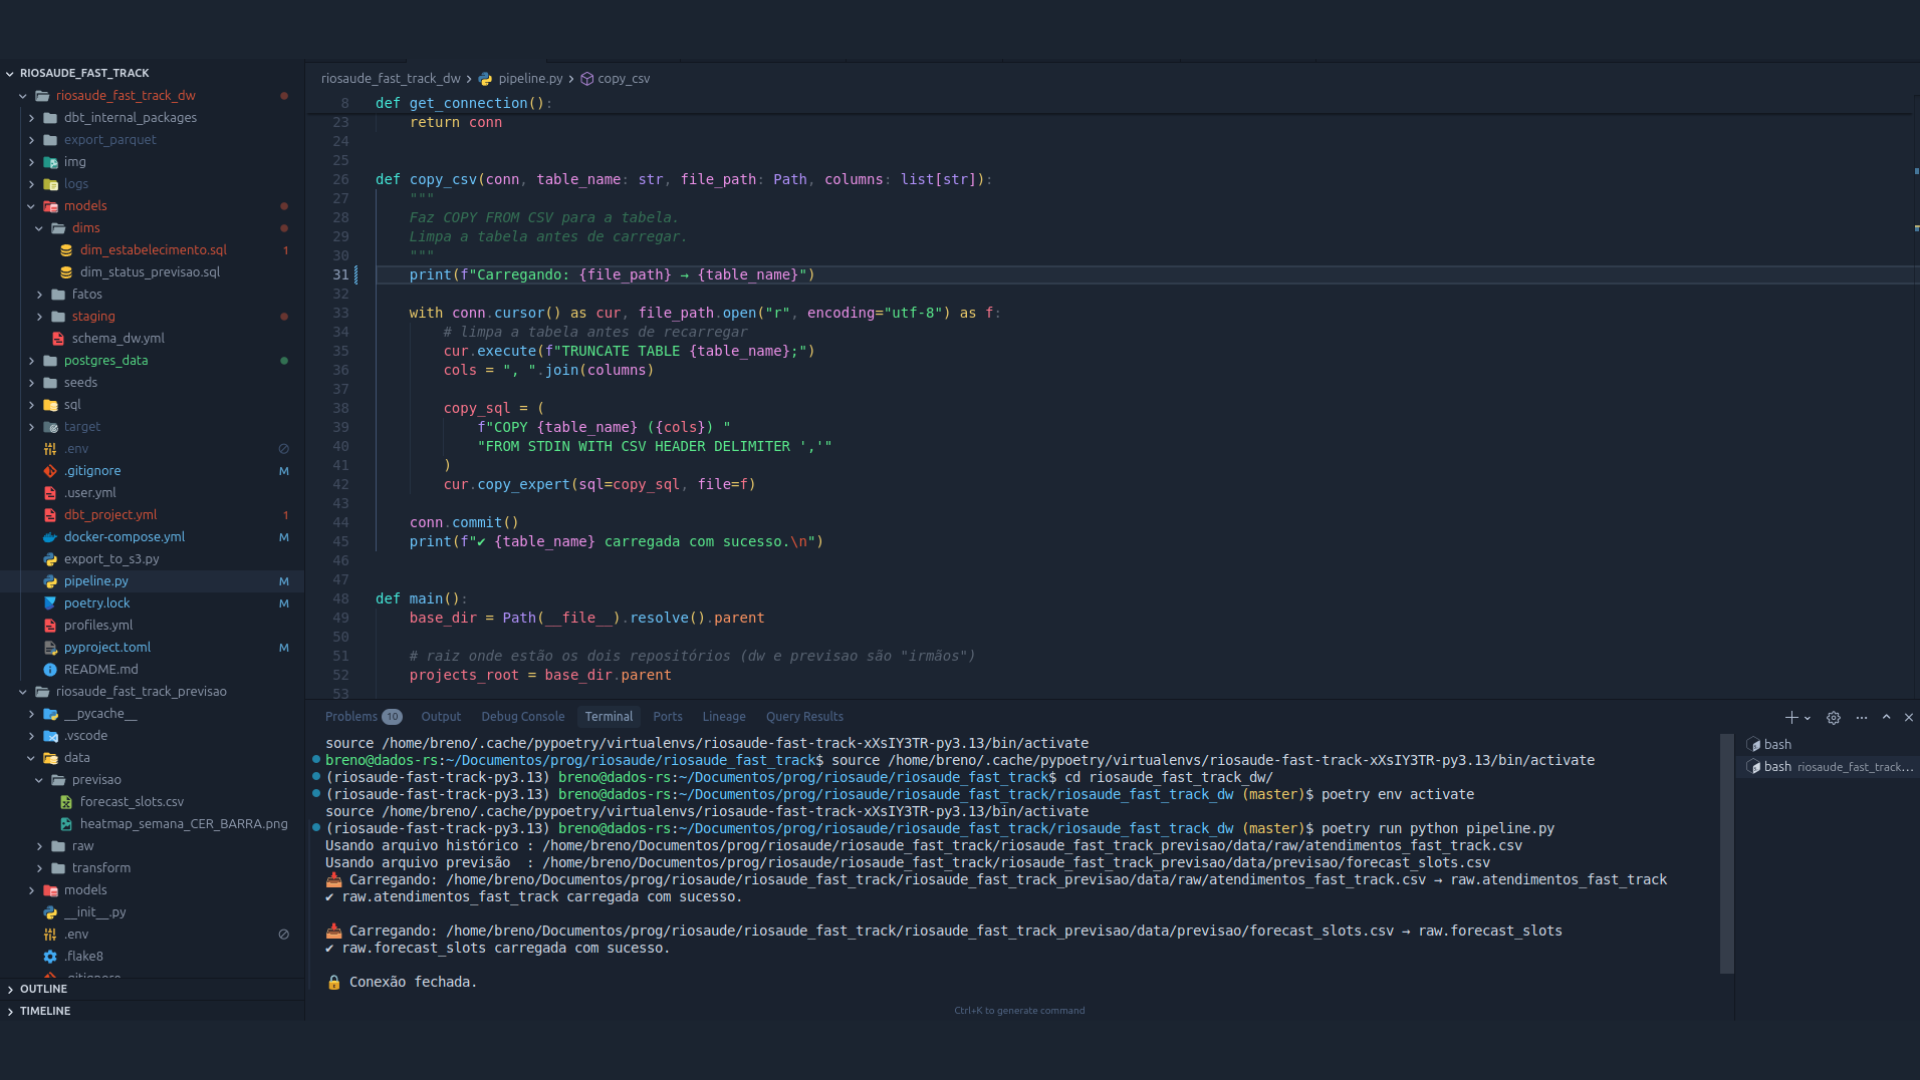Click the README.md info icon
This screenshot has height=1080, width=1920.
click(50, 669)
